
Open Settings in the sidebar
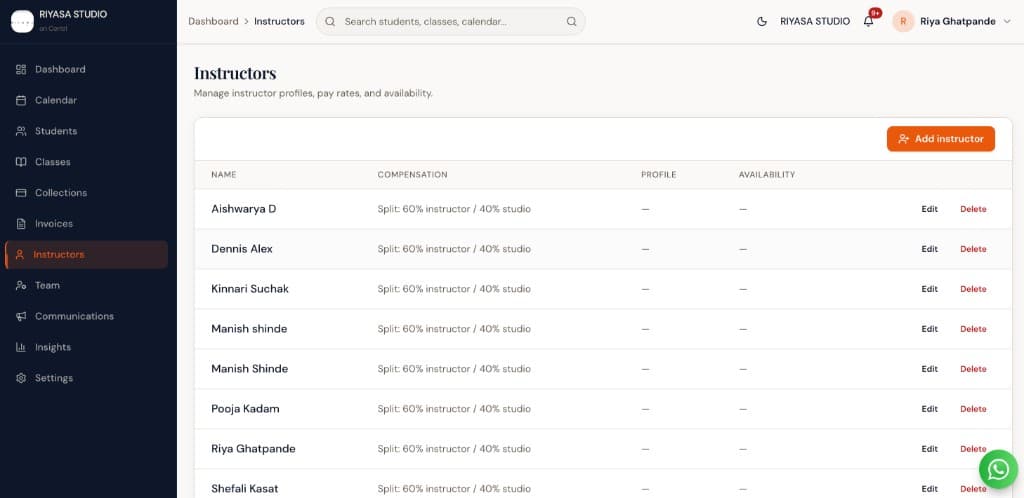[x=86, y=378]
